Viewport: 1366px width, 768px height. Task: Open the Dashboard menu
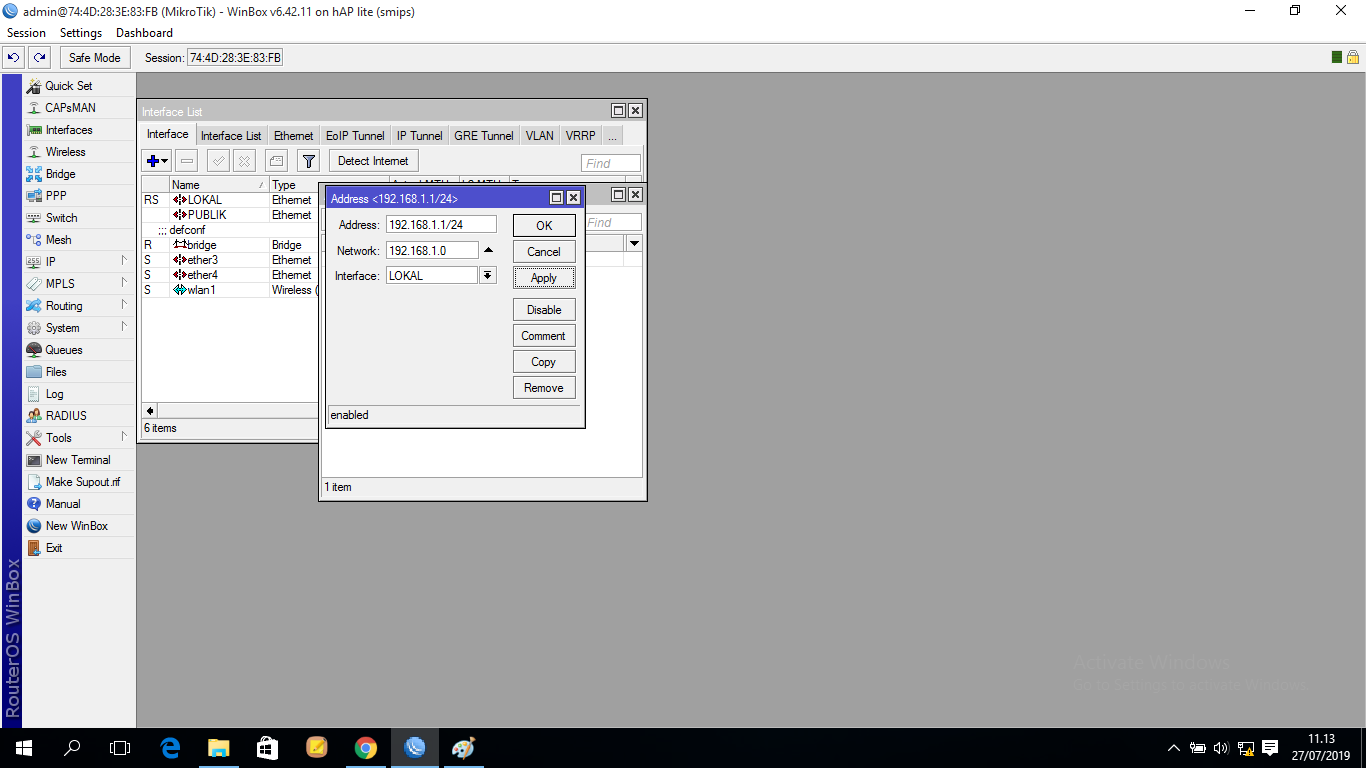point(144,33)
